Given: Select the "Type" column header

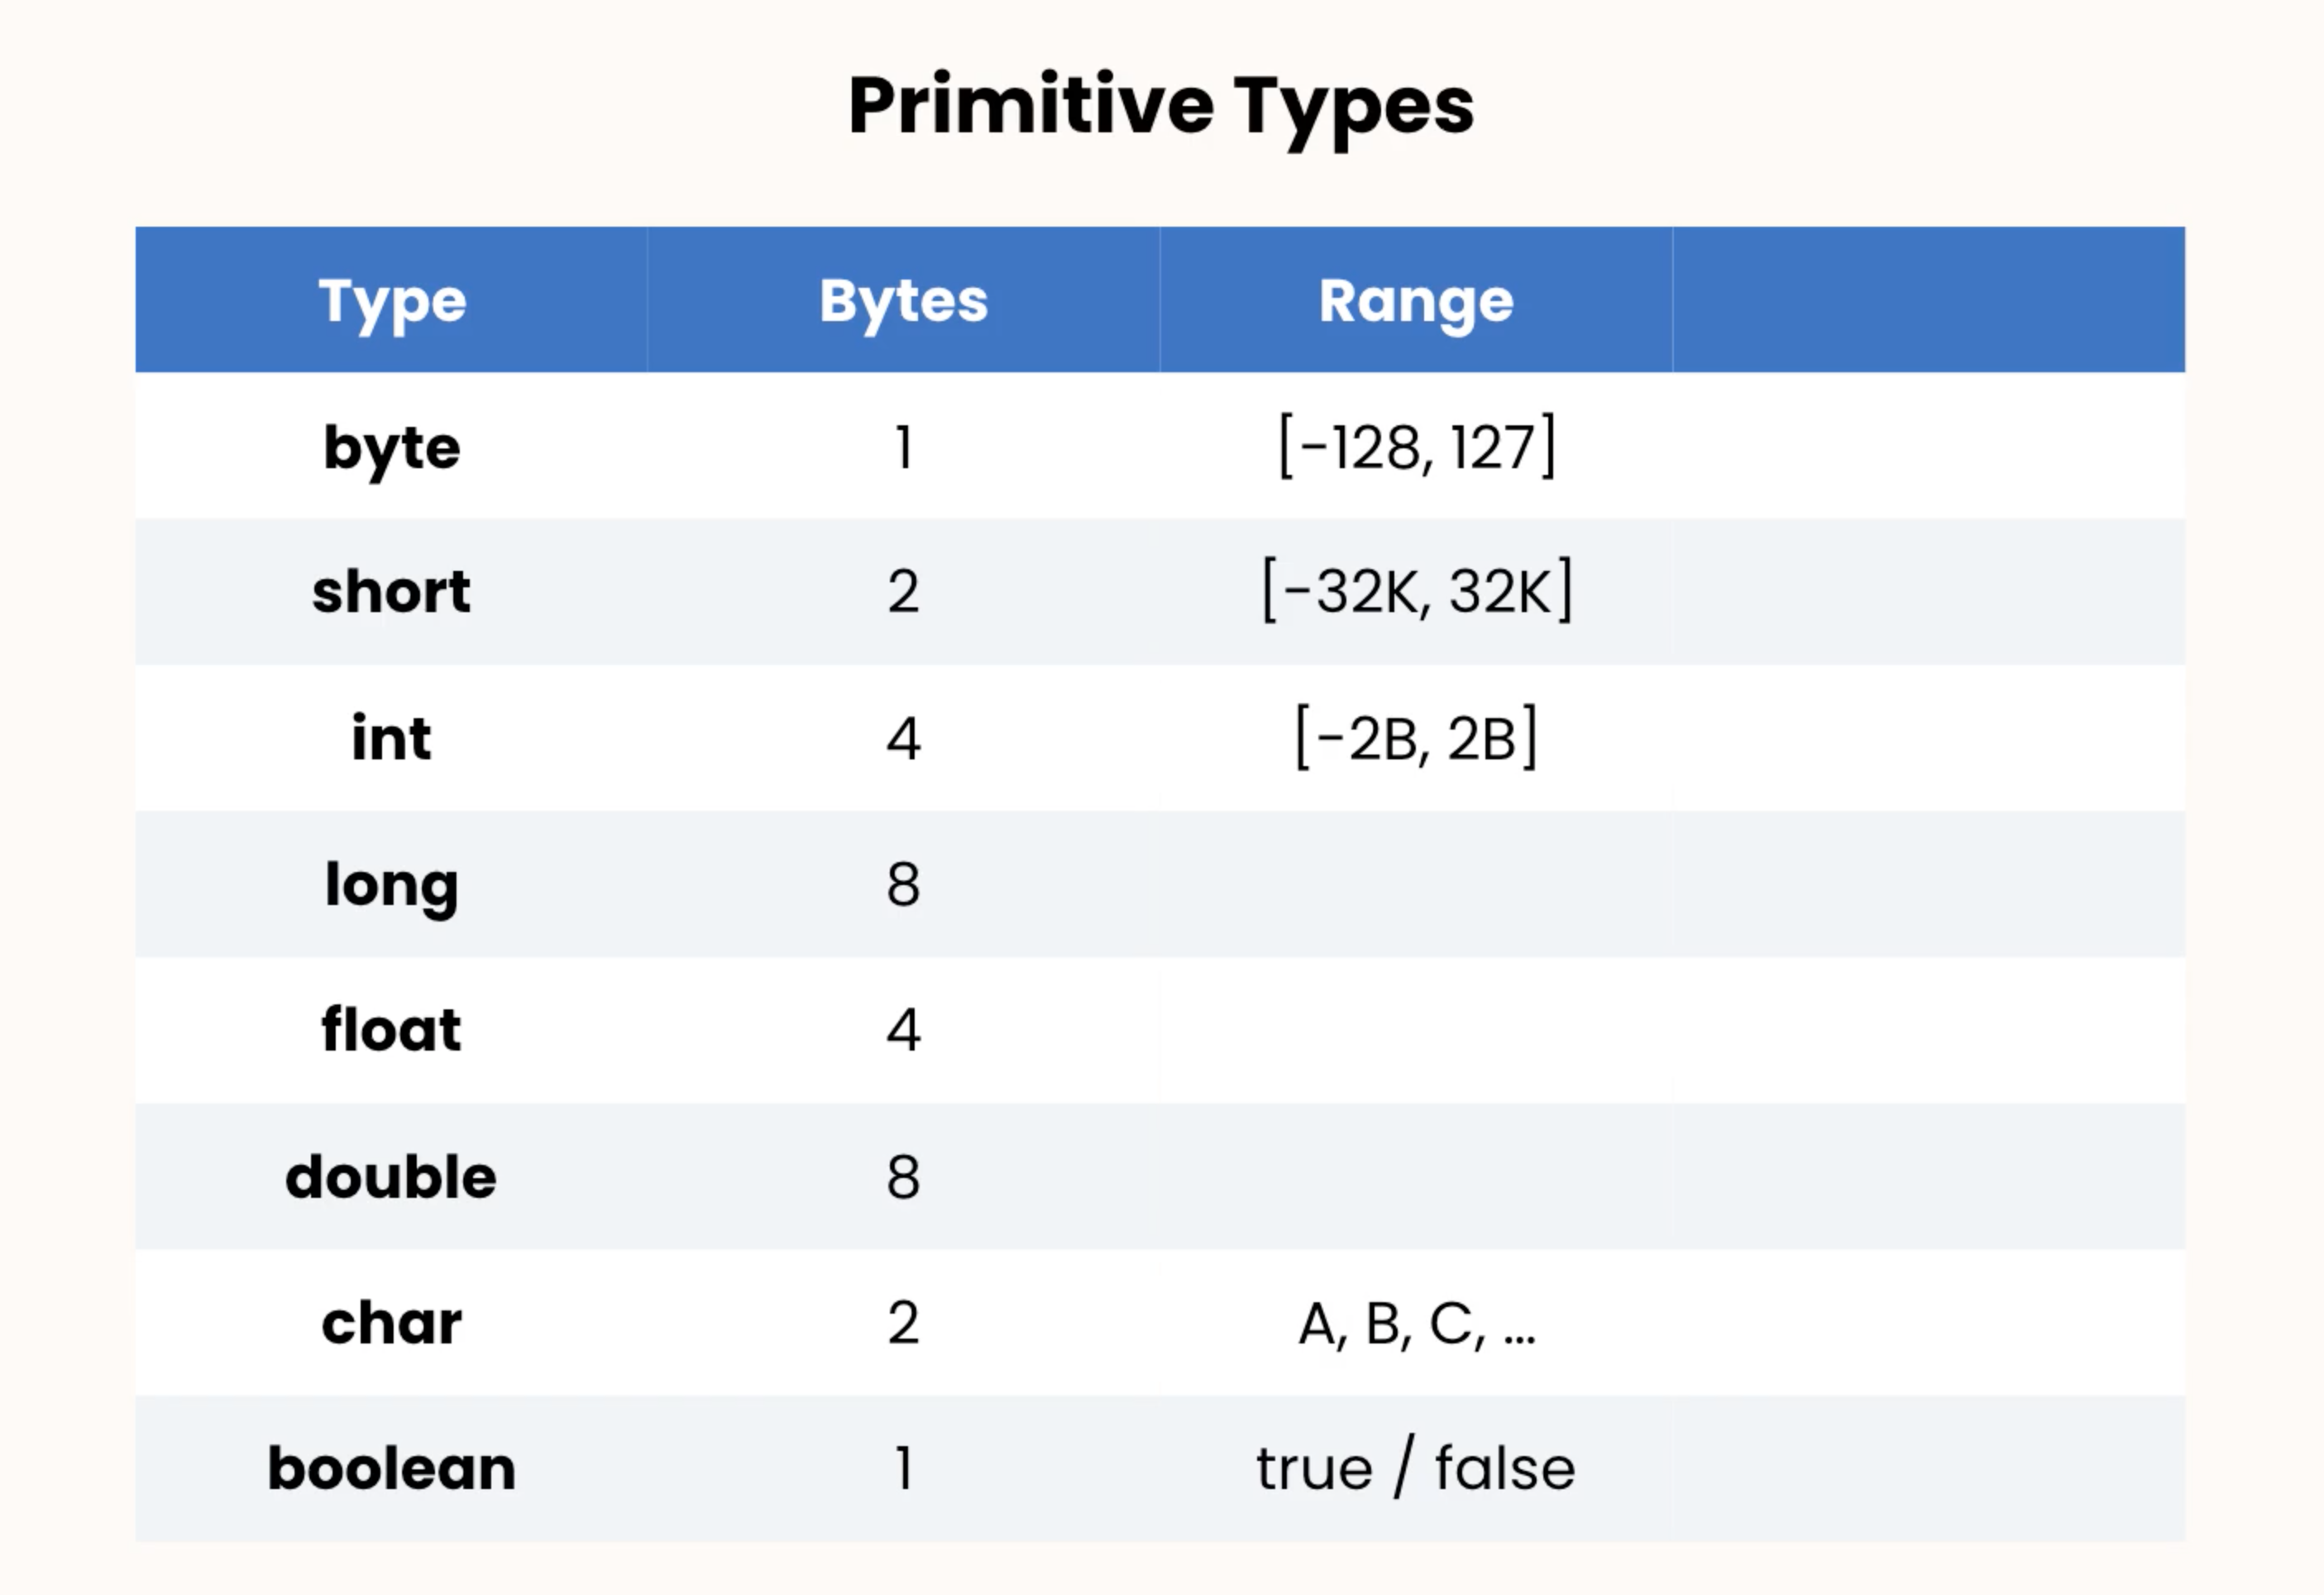Looking at the screenshot, I should click(x=392, y=301).
